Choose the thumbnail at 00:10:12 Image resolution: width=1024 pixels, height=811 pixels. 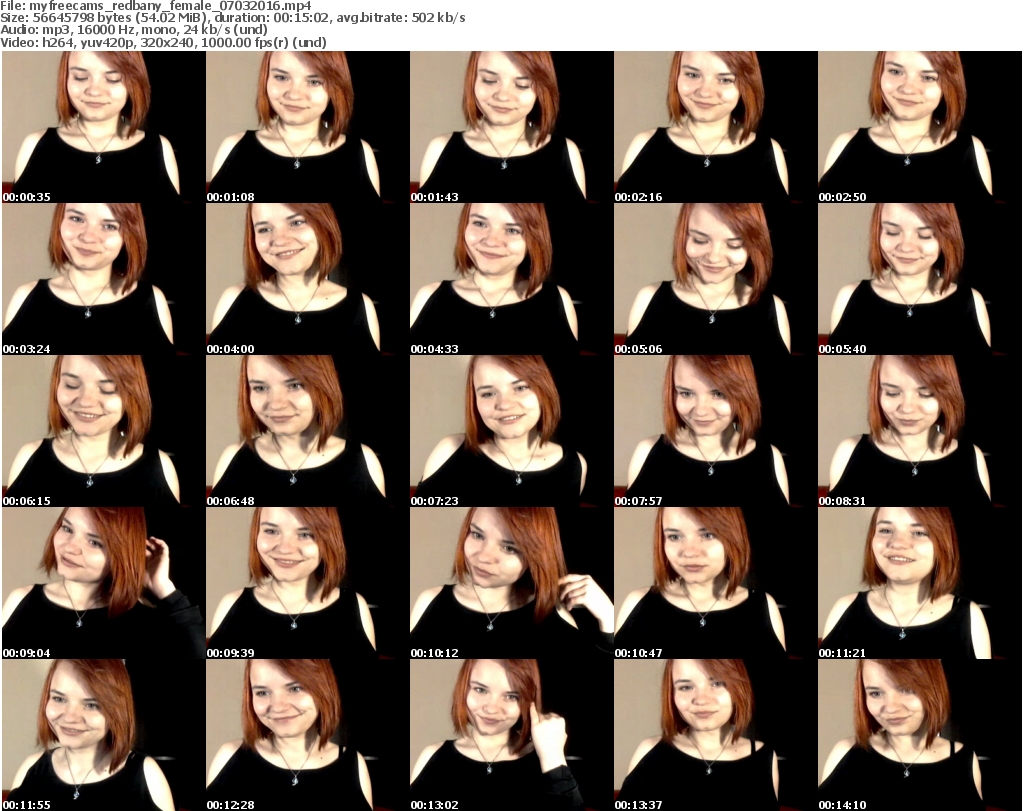(510, 583)
